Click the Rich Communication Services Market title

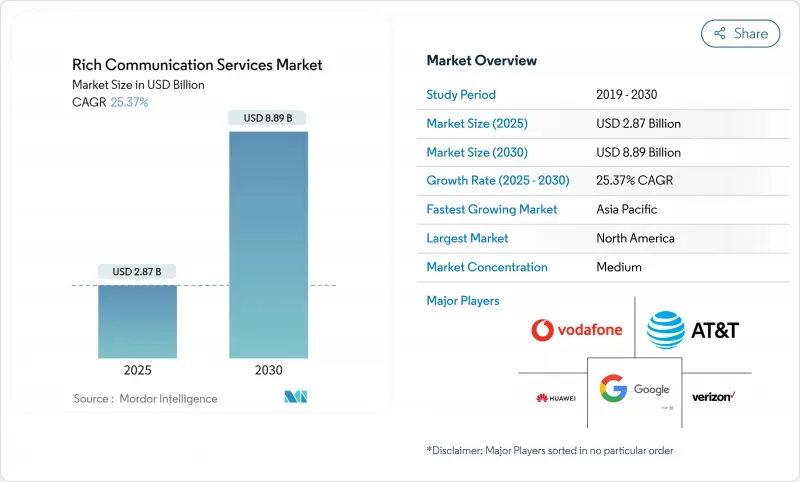[197, 65]
